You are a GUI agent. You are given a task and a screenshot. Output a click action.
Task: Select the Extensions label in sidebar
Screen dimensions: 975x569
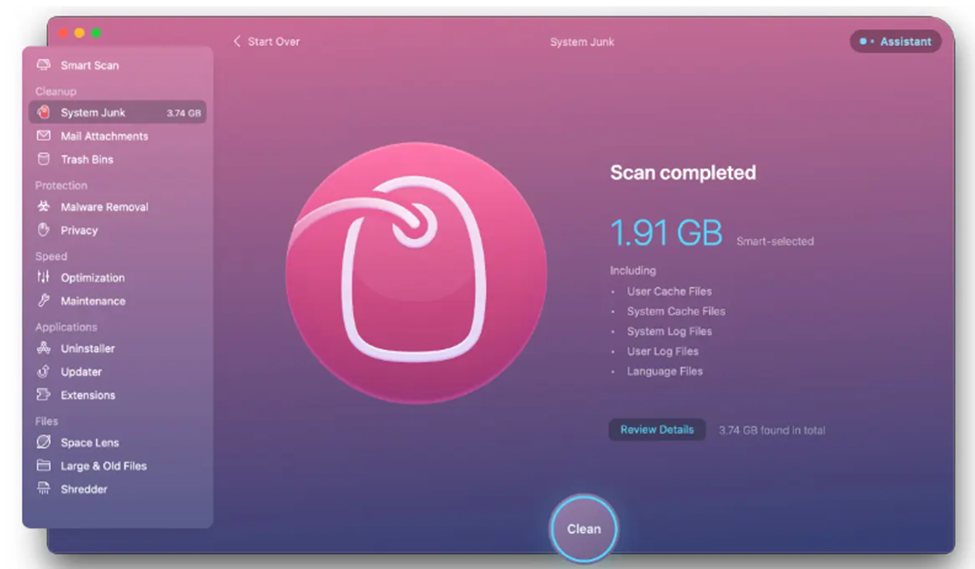88,395
